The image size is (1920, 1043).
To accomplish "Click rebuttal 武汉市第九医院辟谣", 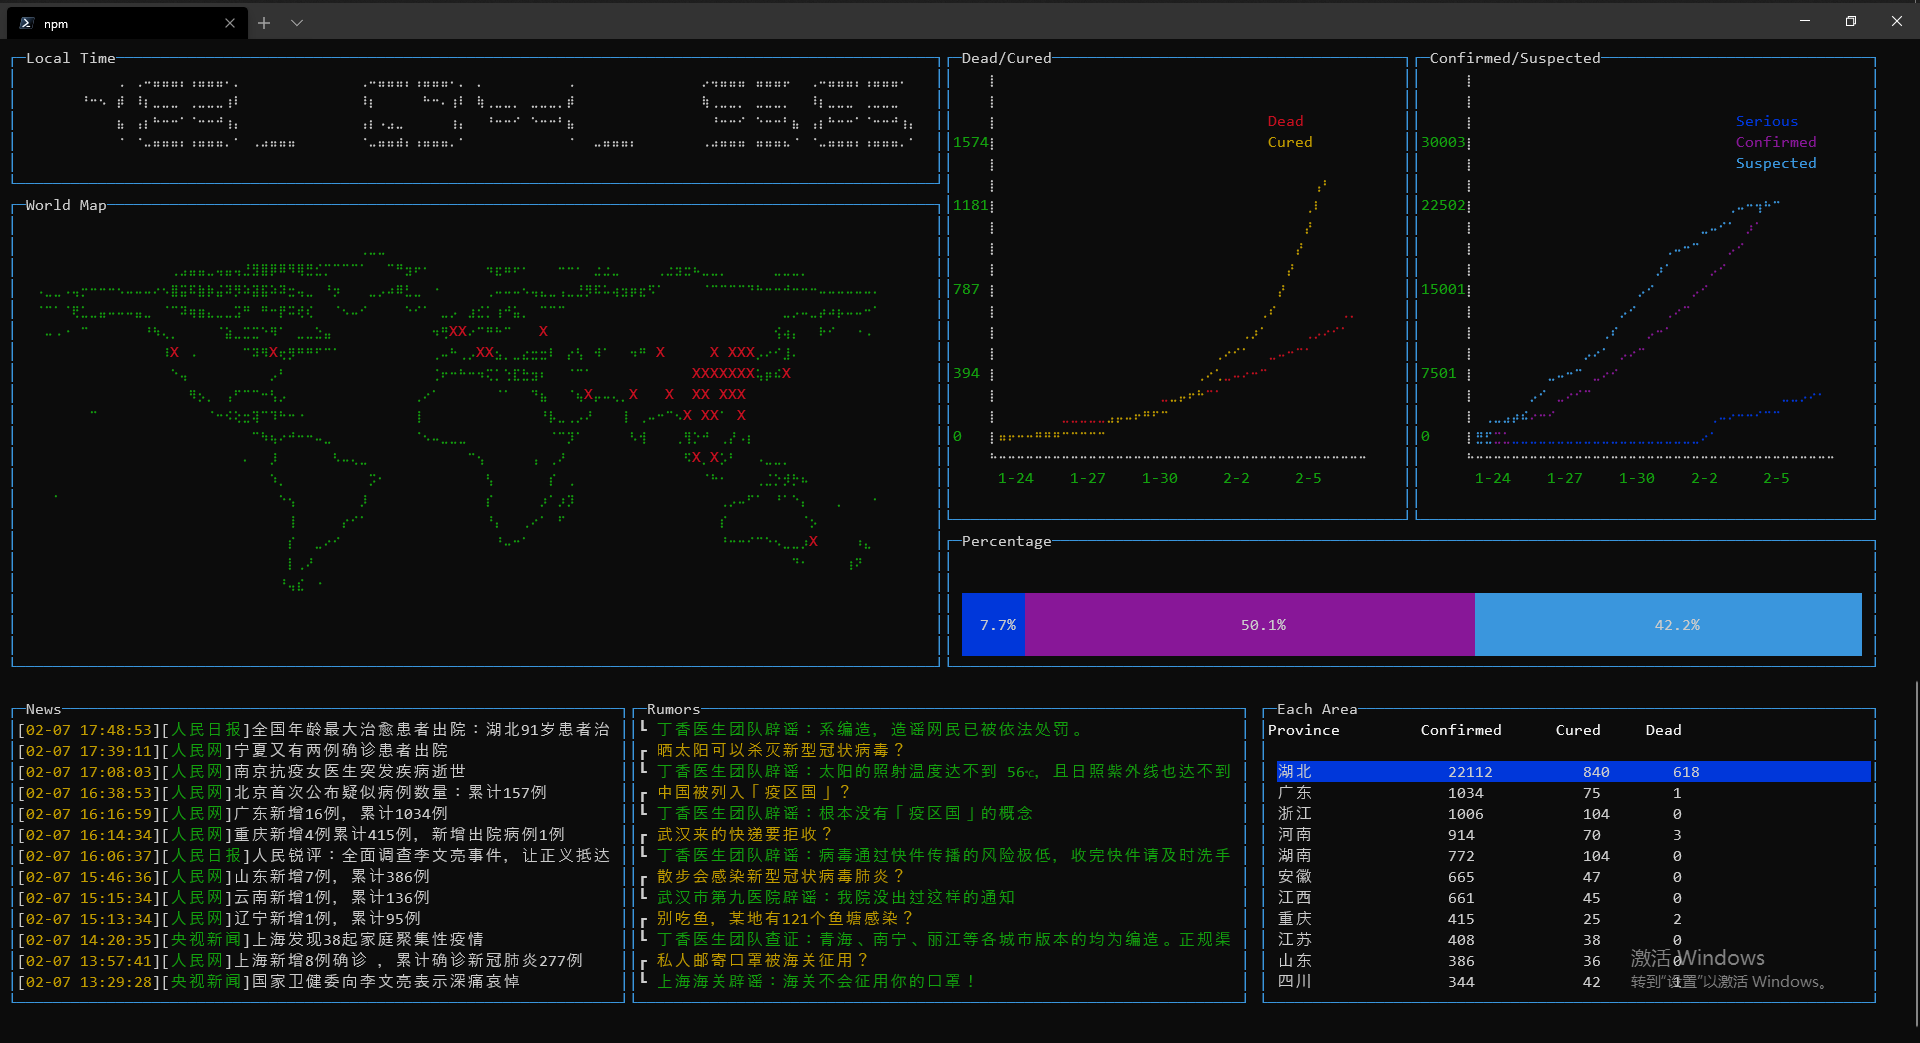I will point(836,898).
